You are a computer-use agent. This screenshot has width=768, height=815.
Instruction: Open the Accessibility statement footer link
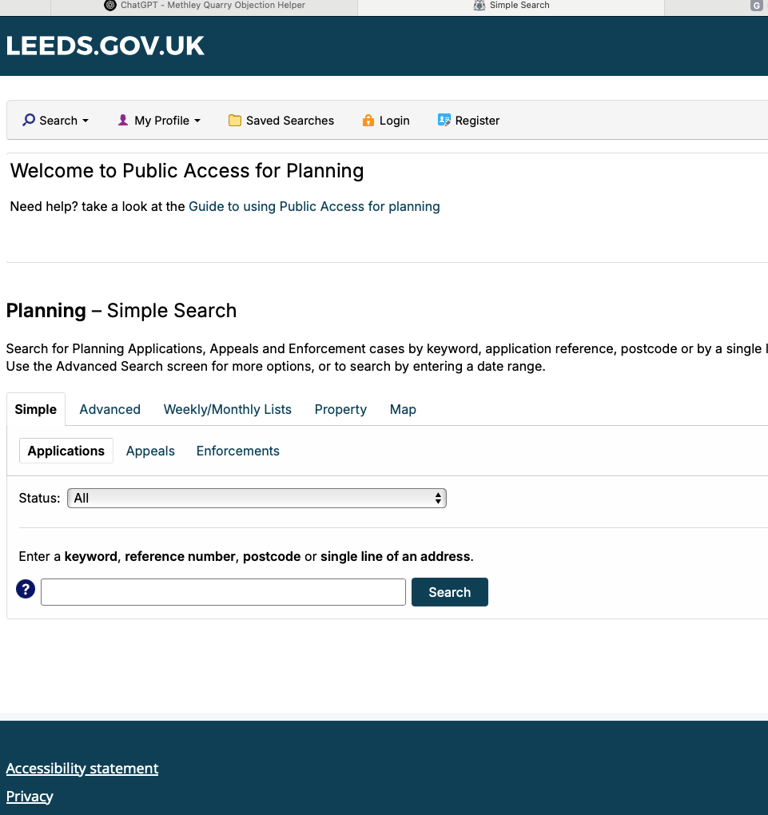coord(82,768)
